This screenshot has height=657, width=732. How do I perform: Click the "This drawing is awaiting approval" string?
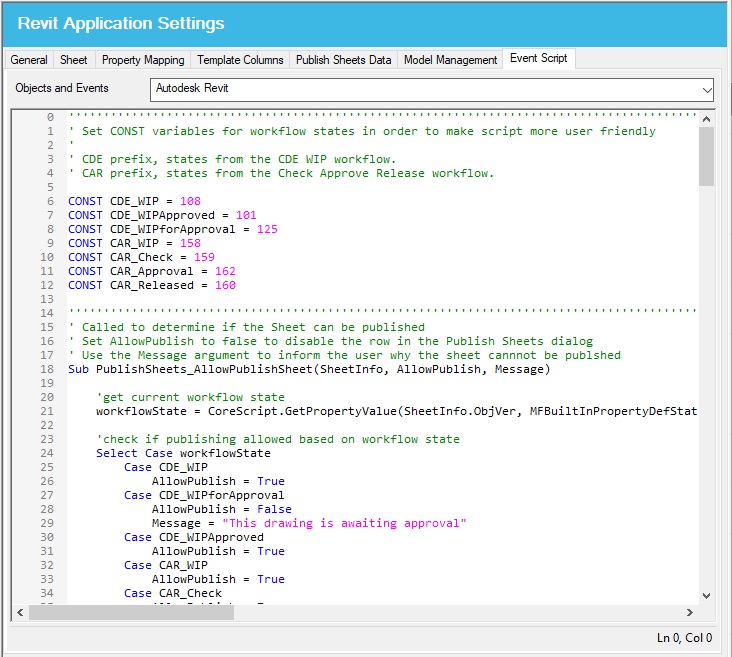(x=345, y=523)
